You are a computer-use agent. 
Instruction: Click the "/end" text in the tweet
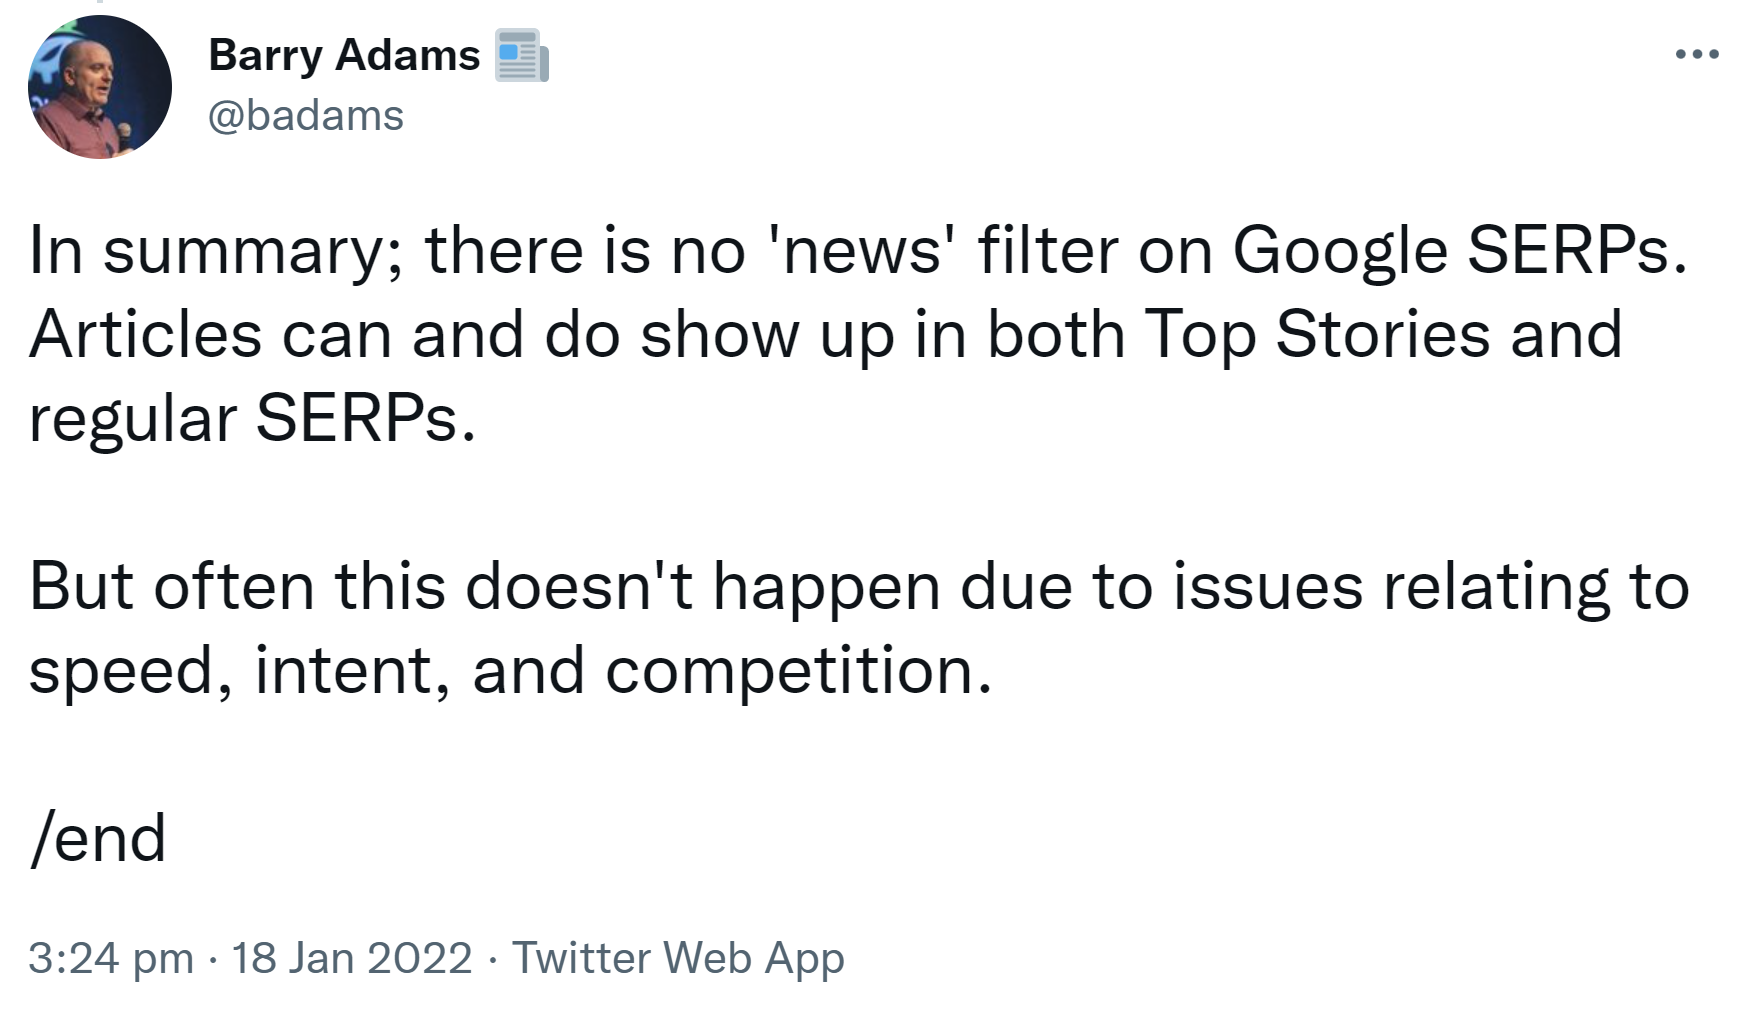click(x=98, y=838)
